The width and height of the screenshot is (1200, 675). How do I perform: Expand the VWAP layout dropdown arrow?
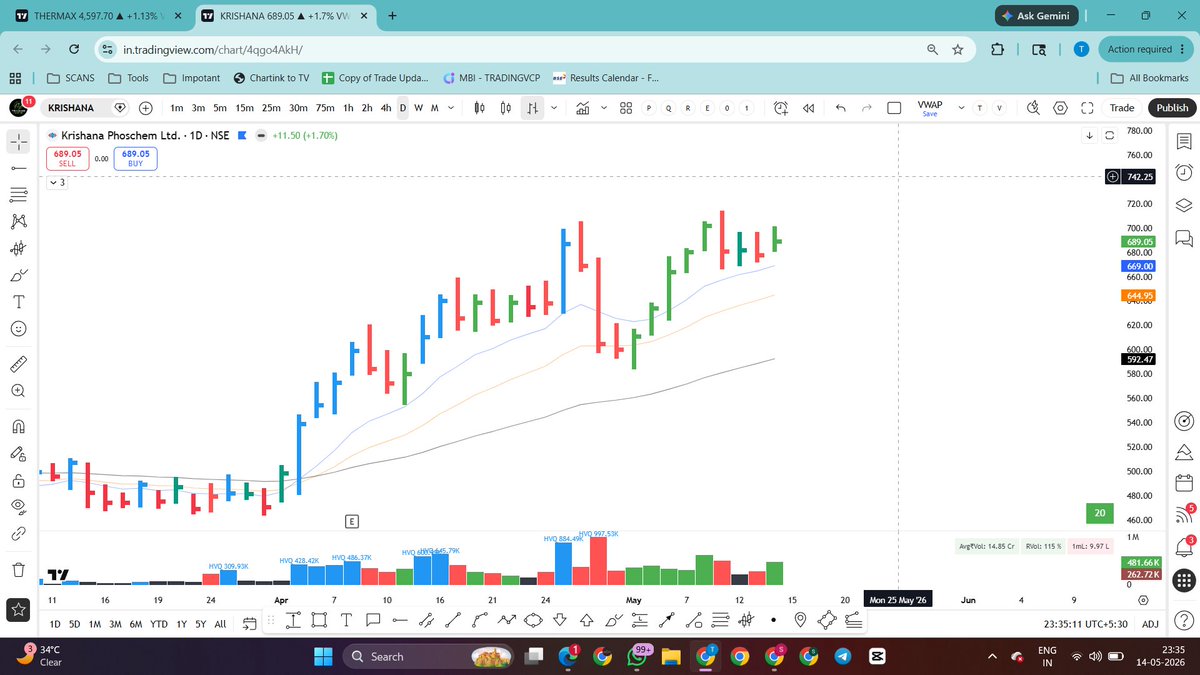[x=962, y=108]
